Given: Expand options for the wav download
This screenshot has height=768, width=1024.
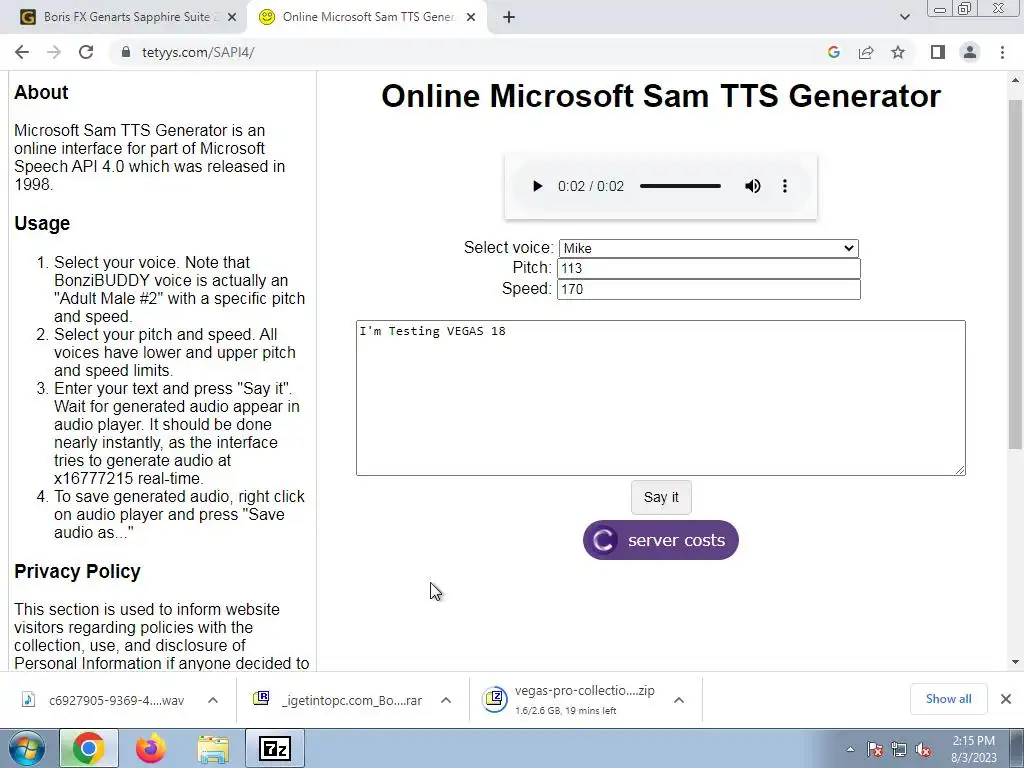Looking at the screenshot, I should point(213,700).
